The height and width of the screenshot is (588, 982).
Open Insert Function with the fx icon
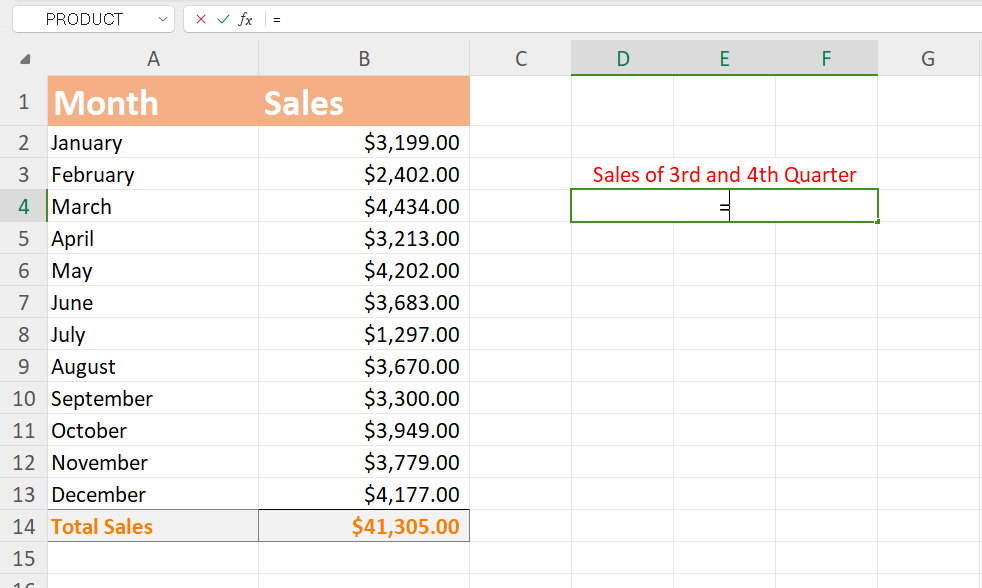244,18
